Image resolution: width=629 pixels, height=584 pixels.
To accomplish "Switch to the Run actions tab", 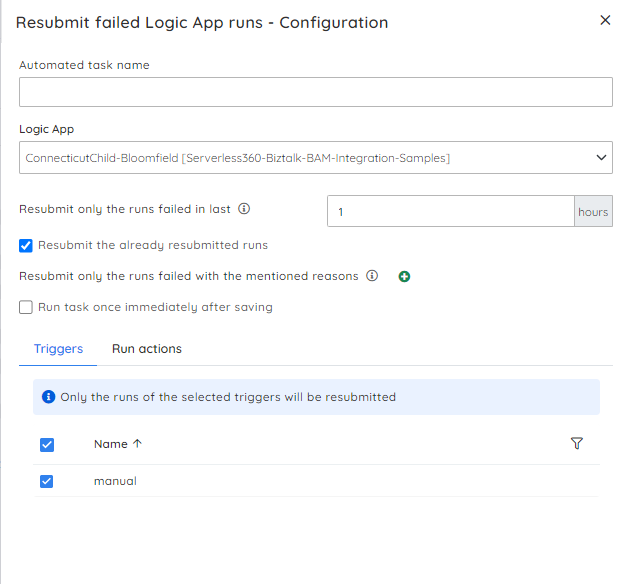I will [146, 349].
